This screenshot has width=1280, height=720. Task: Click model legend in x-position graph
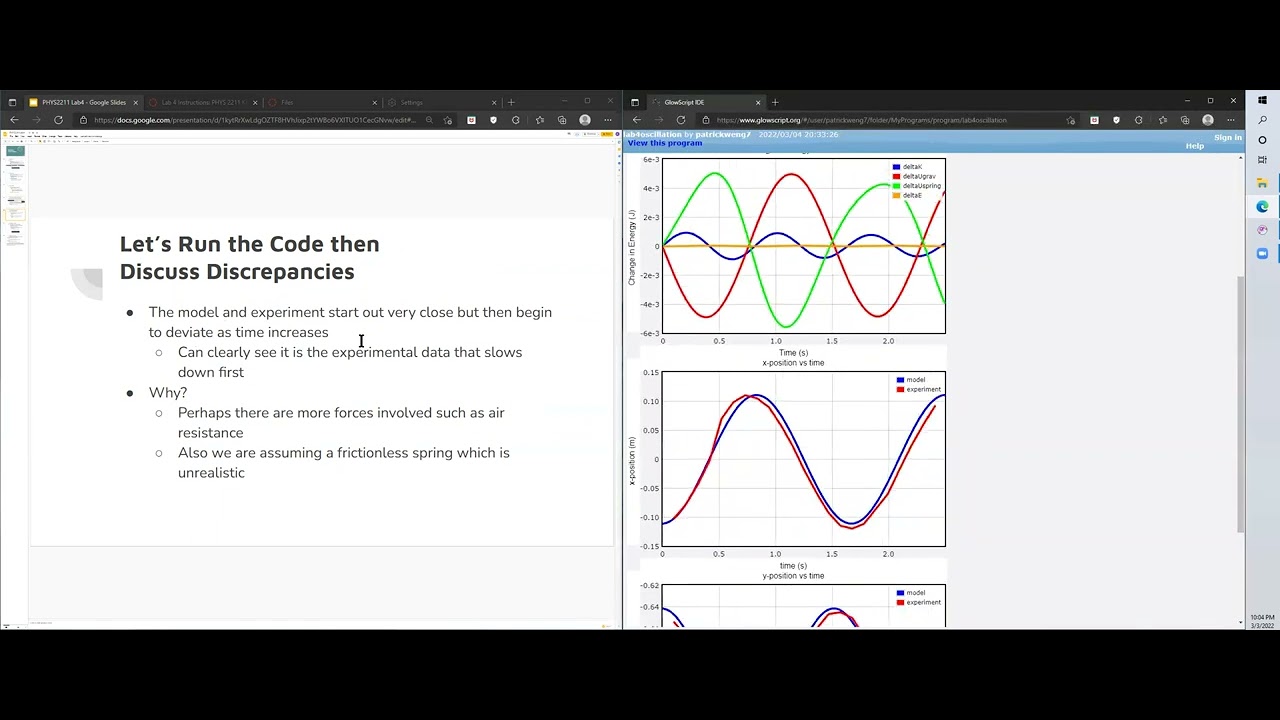point(911,380)
